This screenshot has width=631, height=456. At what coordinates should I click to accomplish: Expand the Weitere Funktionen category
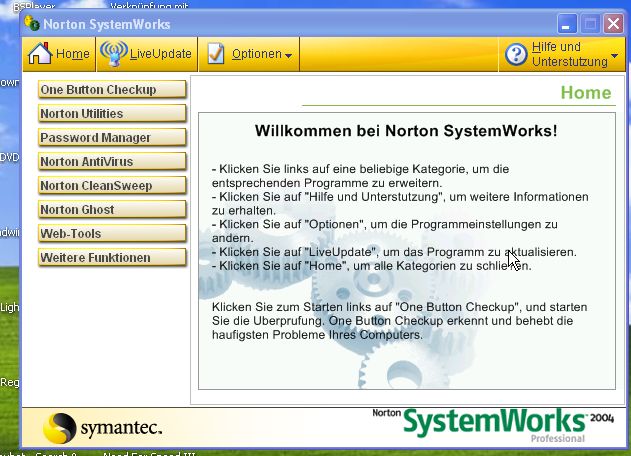point(112,258)
